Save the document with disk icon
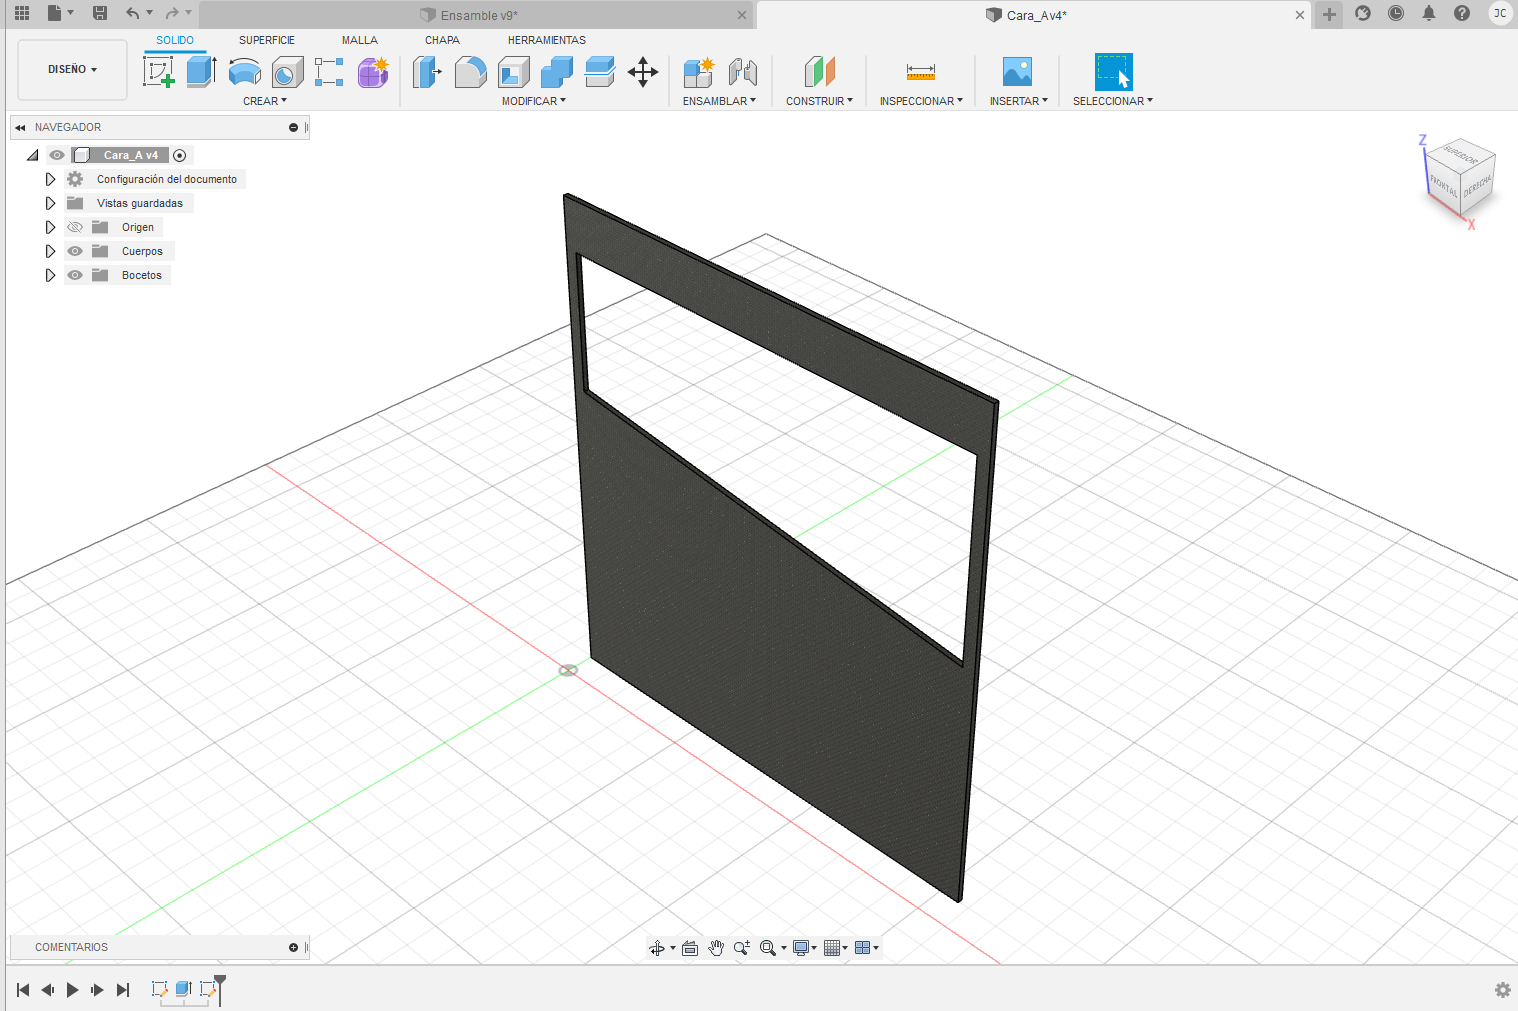 100,13
